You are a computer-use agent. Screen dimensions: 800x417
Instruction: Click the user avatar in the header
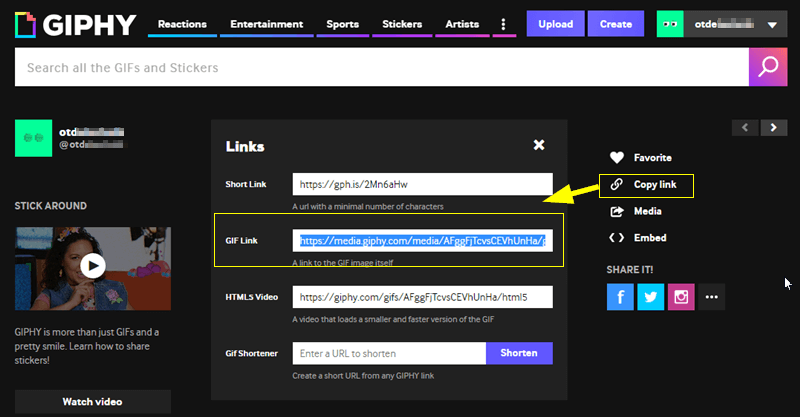point(670,24)
